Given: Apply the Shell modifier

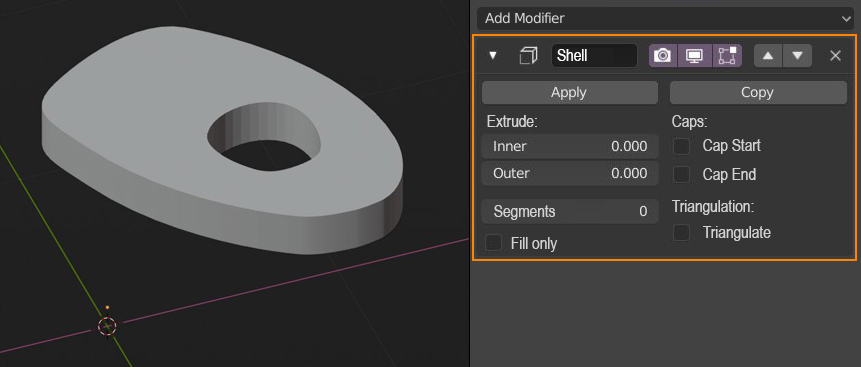Looking at the screenshot, I should tap(569, 92).
